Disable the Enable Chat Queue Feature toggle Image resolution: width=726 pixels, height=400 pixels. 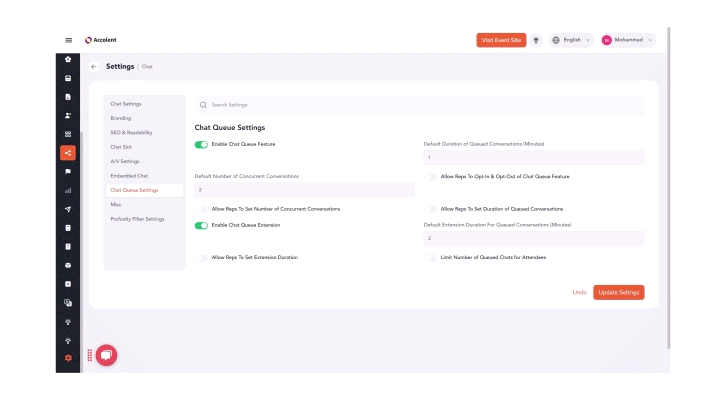201,145
